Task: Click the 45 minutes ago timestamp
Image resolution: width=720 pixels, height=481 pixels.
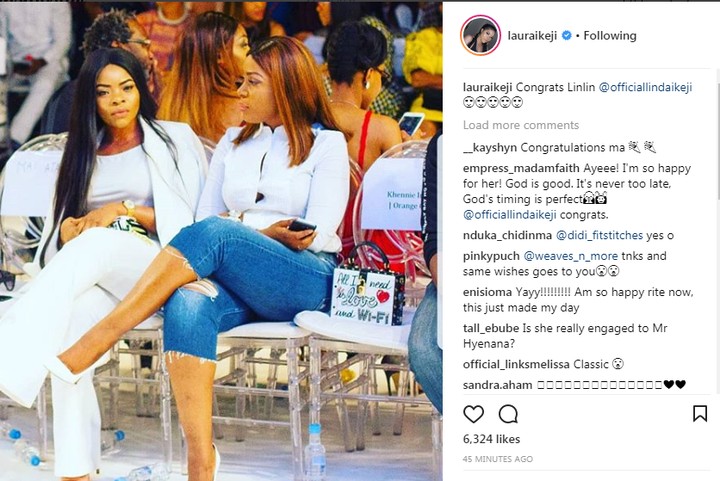Action: [x=498, y=459]
